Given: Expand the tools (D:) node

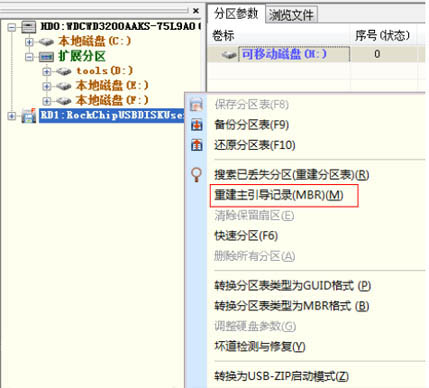Looking at the screenshot, I should pos(46,71).
